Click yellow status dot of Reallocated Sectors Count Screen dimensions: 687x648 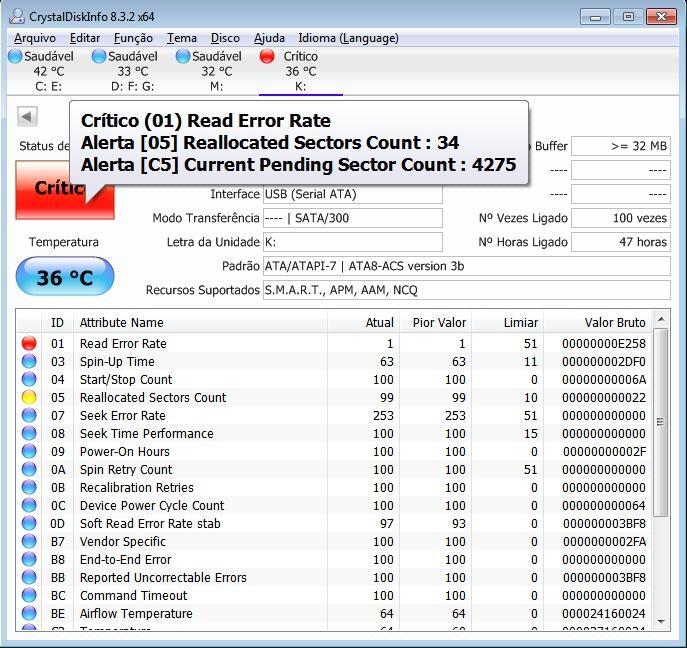pyautogui.click(x=29, y=397)
